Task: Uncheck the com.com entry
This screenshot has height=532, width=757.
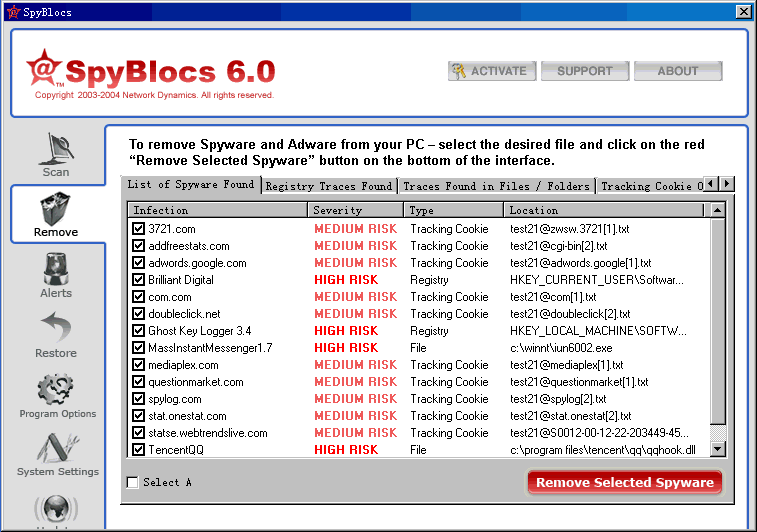Action: click(139, 296)
